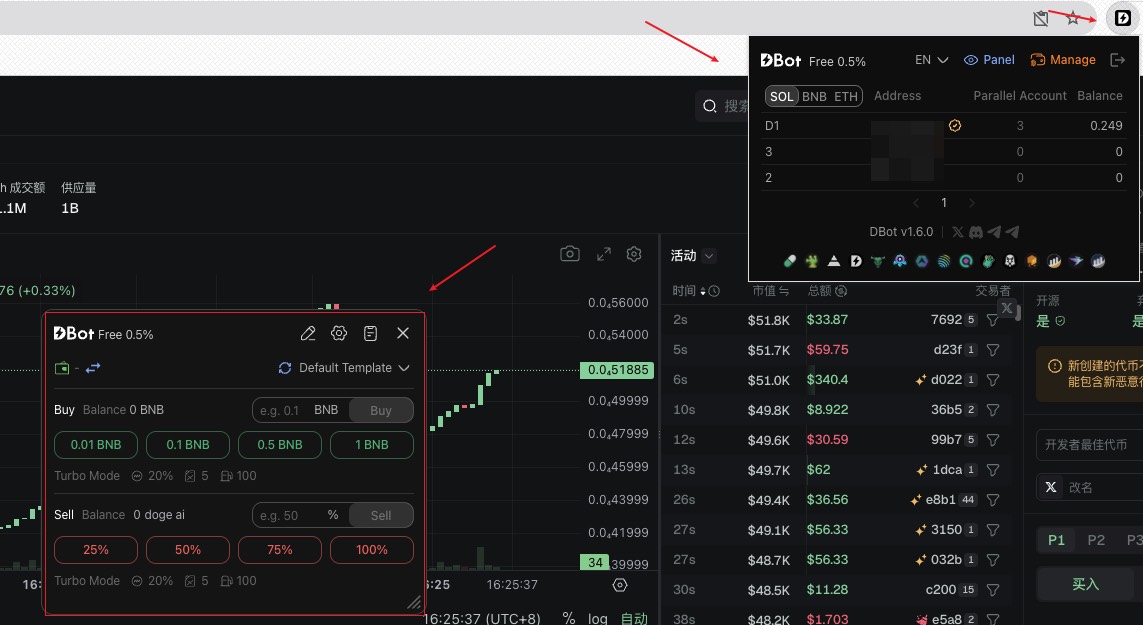Take chart snapshot with camera icon

tap(570, 254)
